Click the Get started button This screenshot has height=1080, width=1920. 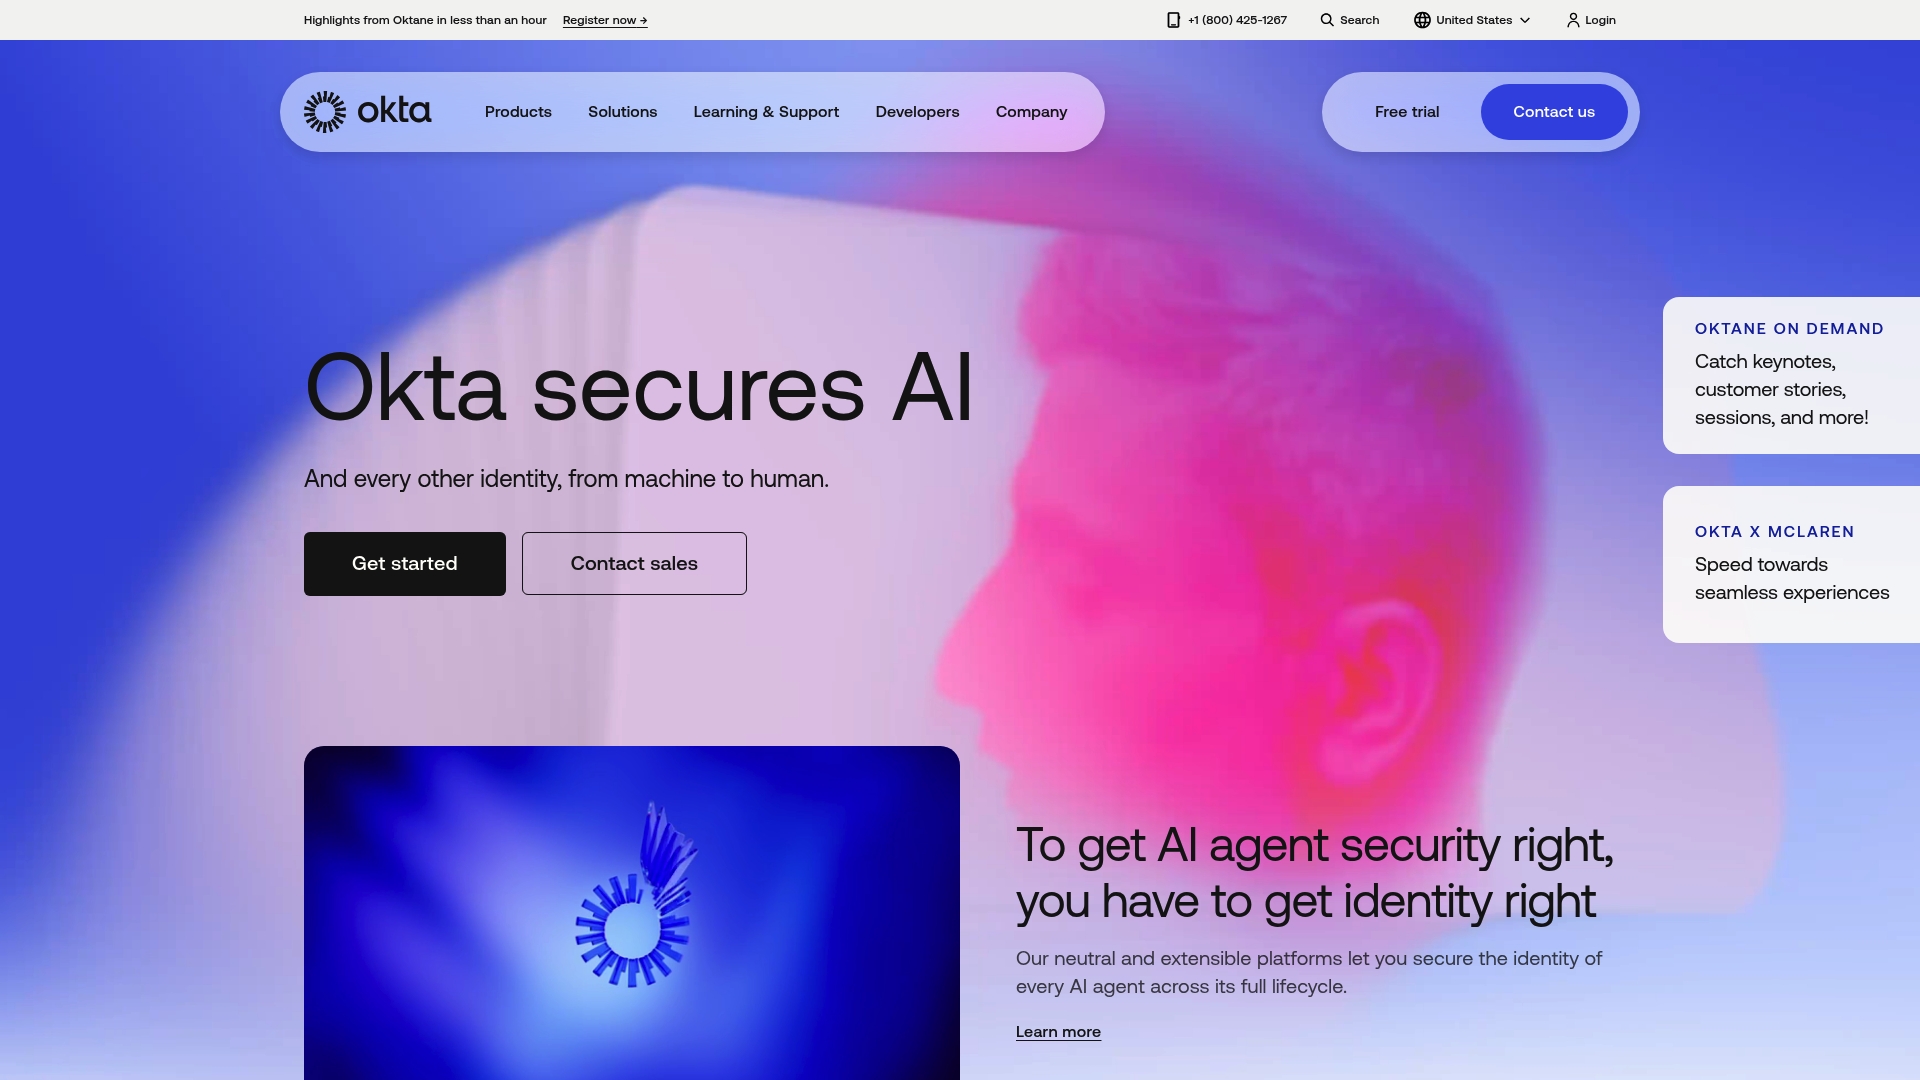(x=405, y=564)
